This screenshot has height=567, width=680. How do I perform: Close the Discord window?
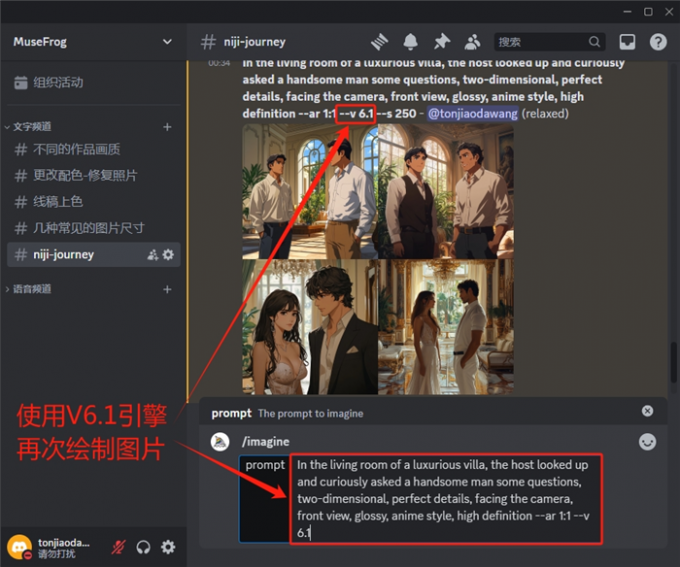pos(669,12)
